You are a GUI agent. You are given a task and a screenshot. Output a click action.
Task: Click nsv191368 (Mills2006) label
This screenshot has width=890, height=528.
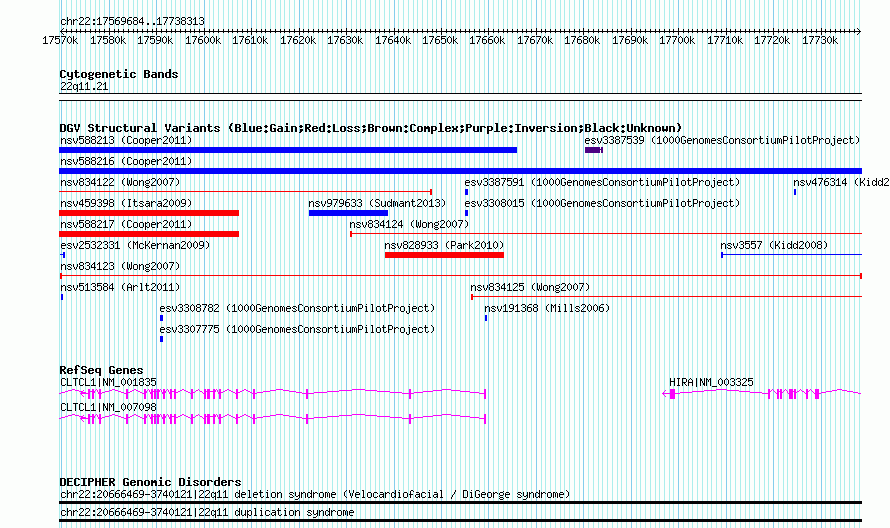tap(547, 308)
